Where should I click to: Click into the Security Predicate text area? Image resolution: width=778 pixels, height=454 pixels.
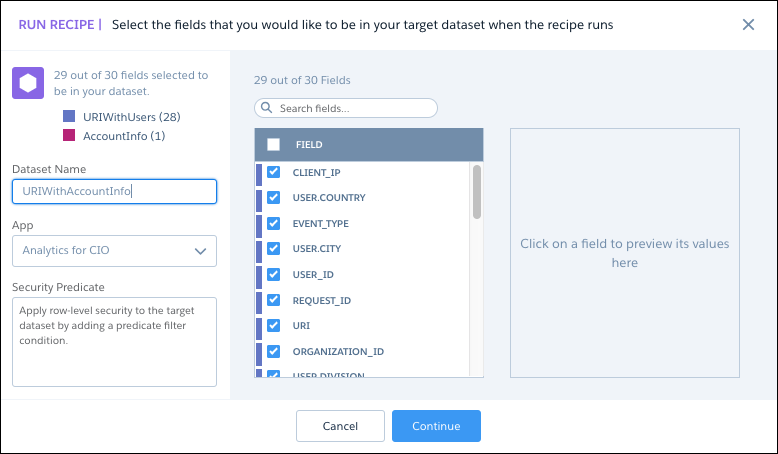[115, 342]
